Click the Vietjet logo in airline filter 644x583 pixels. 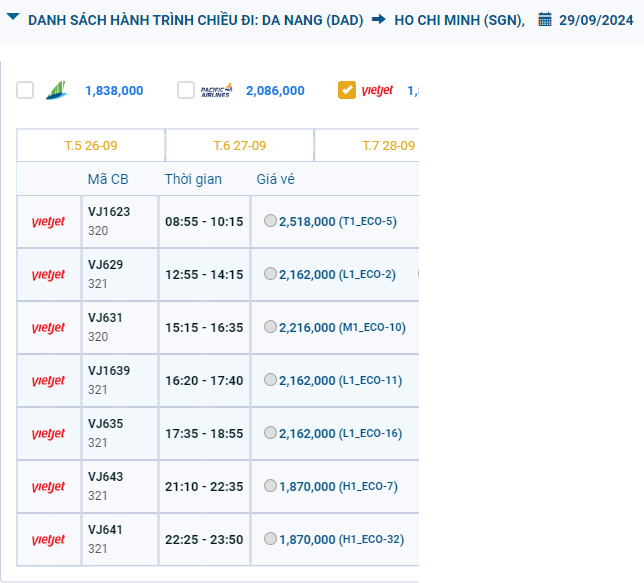tap(377, 90)
